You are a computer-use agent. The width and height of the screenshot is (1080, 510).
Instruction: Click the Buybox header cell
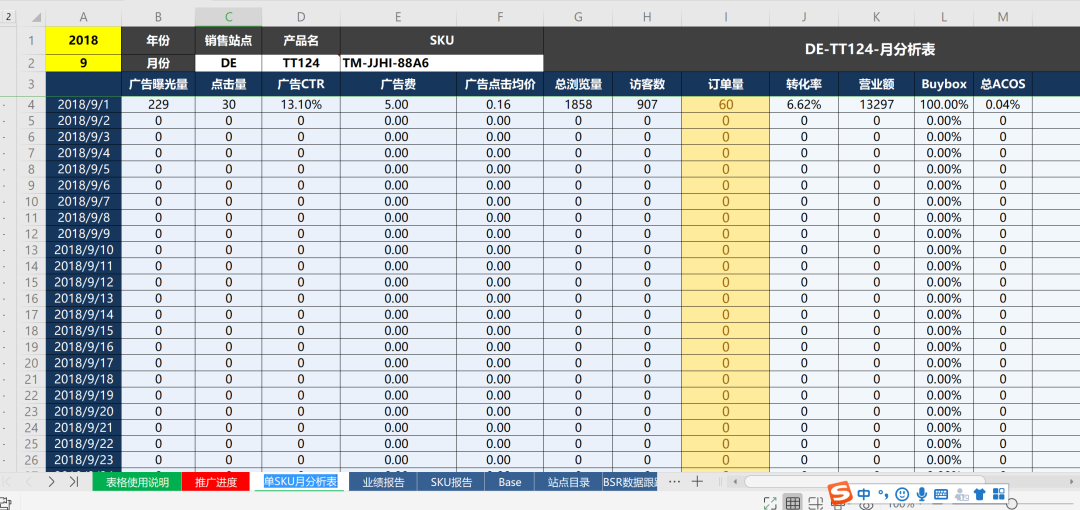944,84
